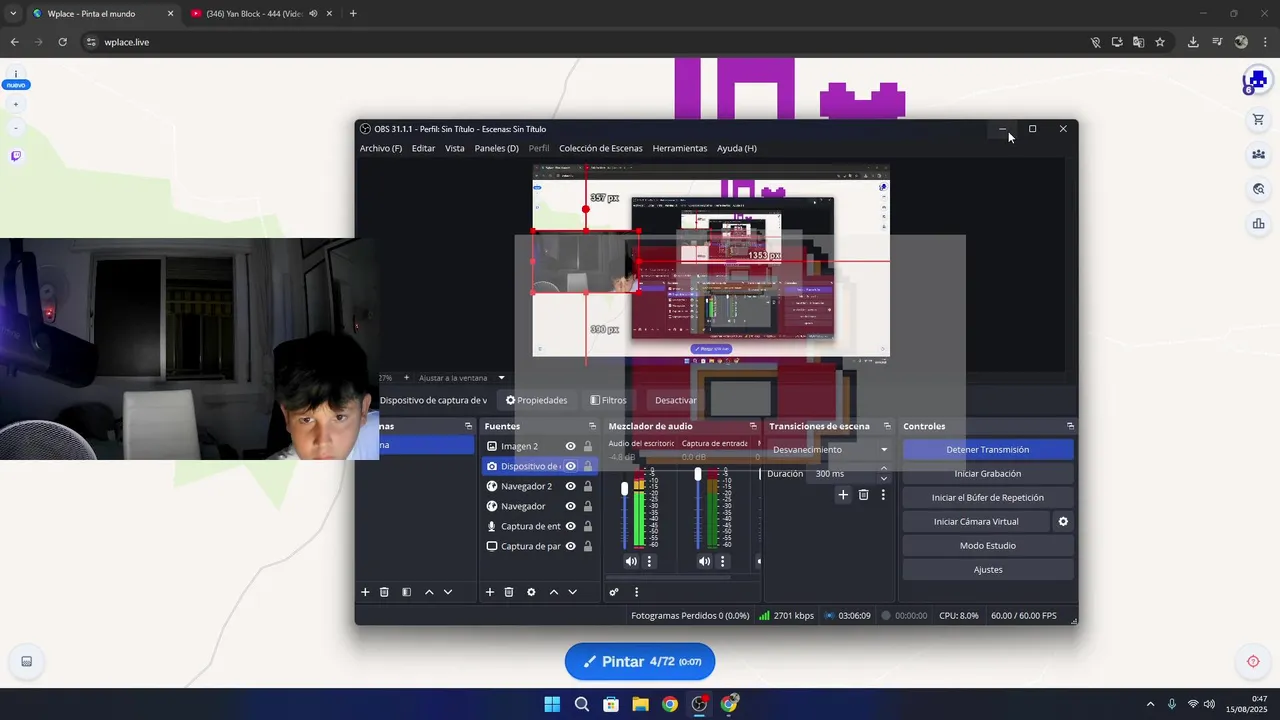Hide the Navegador 2 source
This screenshot has width=1280, height=720.
click(570, 486)
